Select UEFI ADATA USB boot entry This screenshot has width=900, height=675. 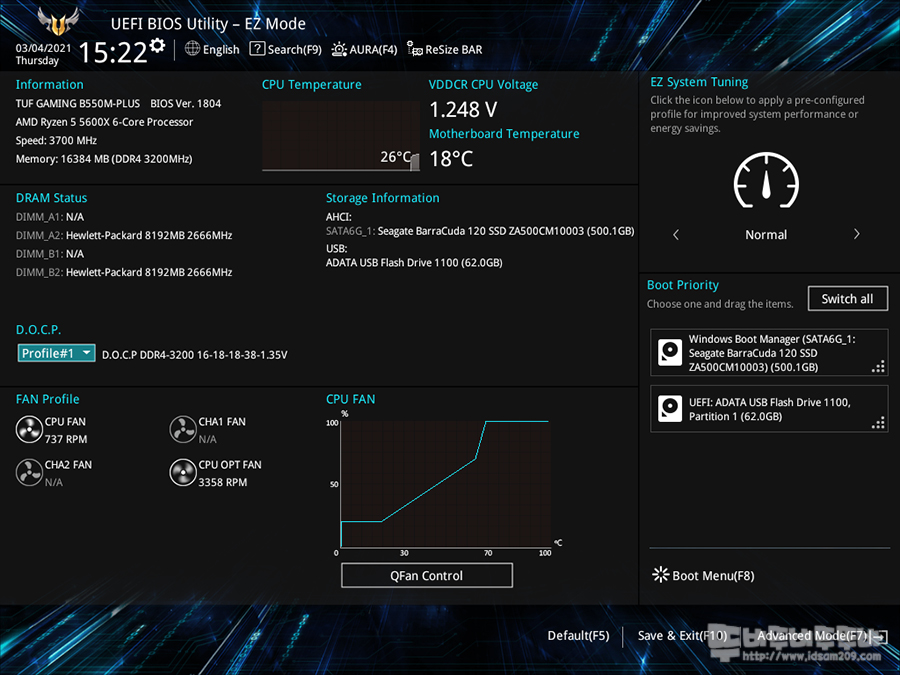click(769, 409)
